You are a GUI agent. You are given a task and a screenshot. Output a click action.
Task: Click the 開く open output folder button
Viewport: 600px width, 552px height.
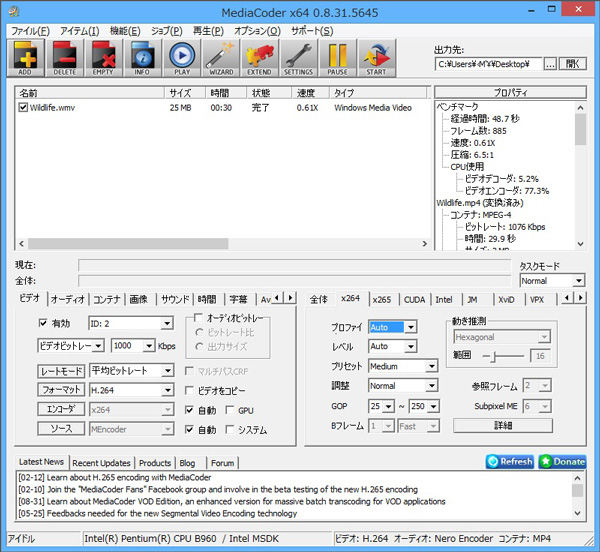click(572, 64)
